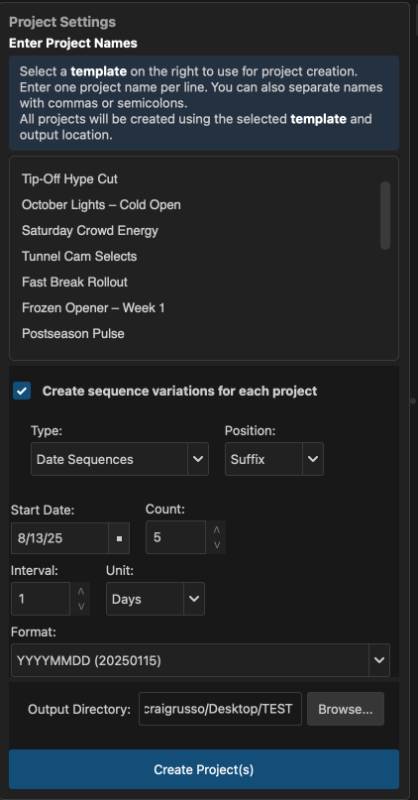The image size is (418, 800).
Task: Focus the Count number field
Action: coord(178,538)
